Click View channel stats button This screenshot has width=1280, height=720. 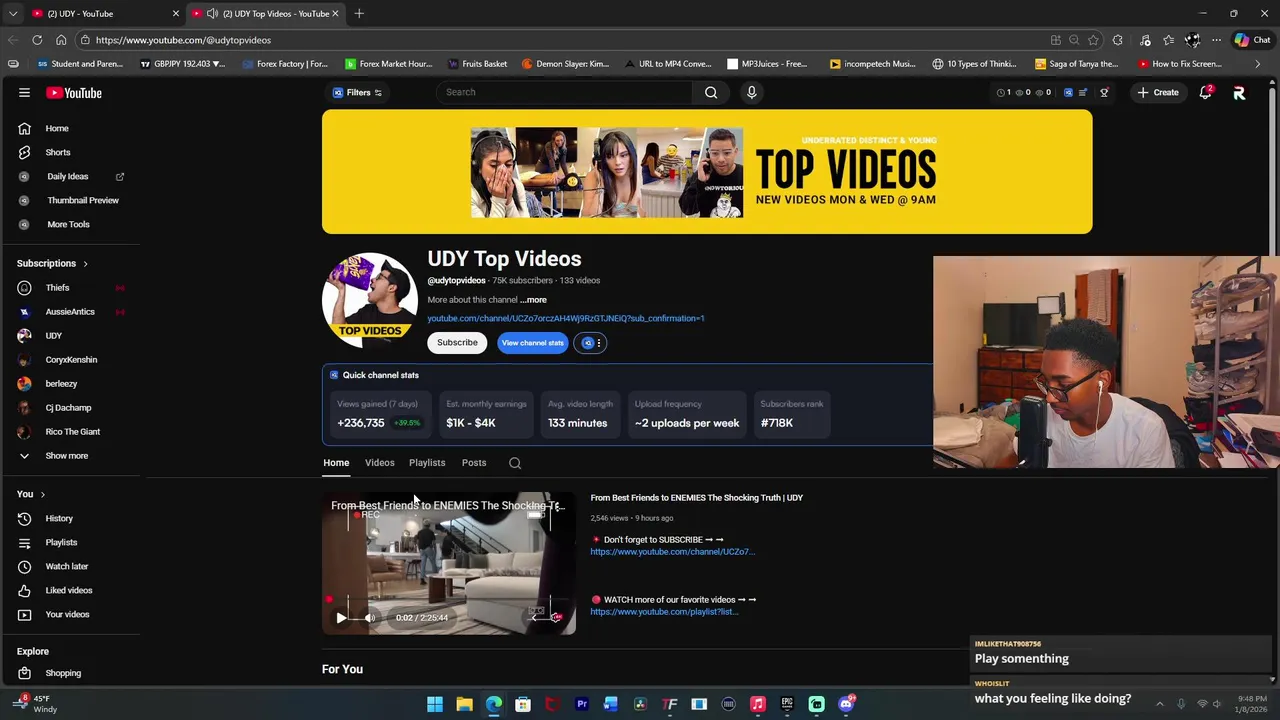533,343
